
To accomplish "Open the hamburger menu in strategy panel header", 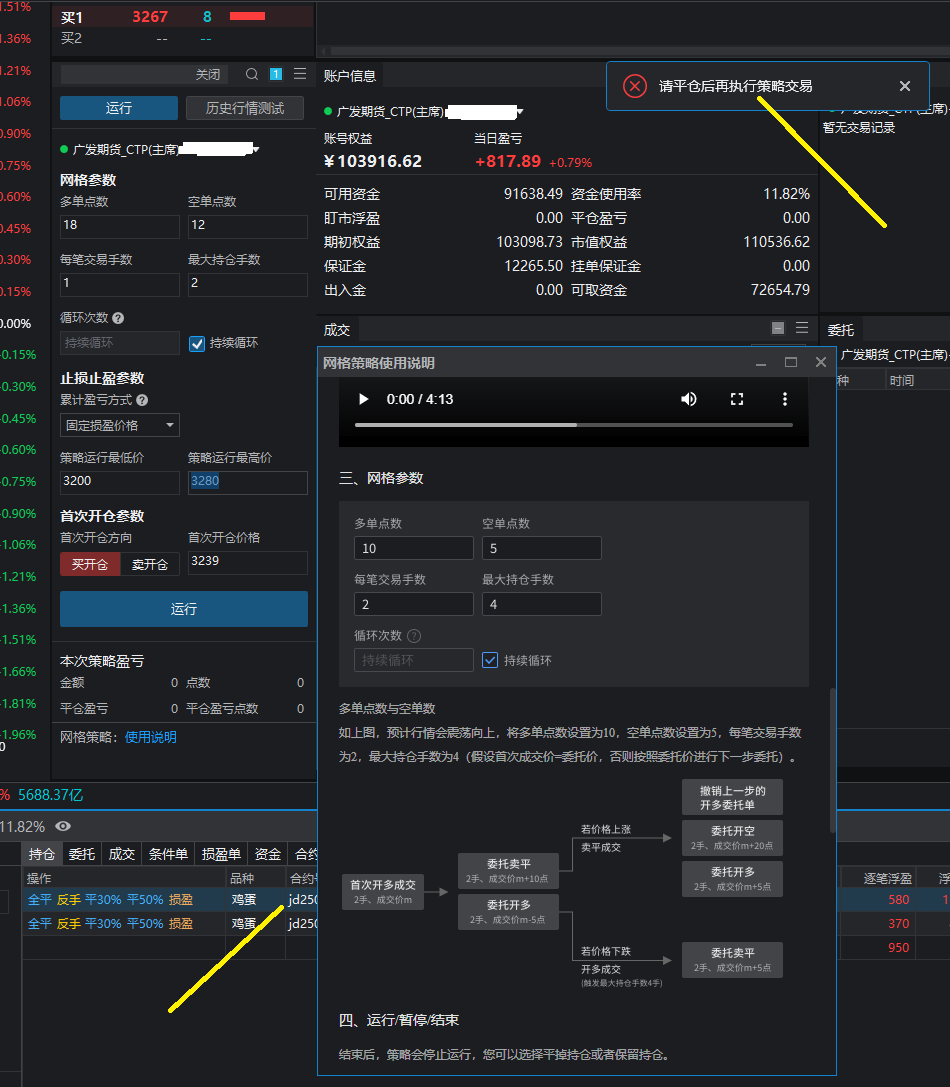I will (300, 74).
